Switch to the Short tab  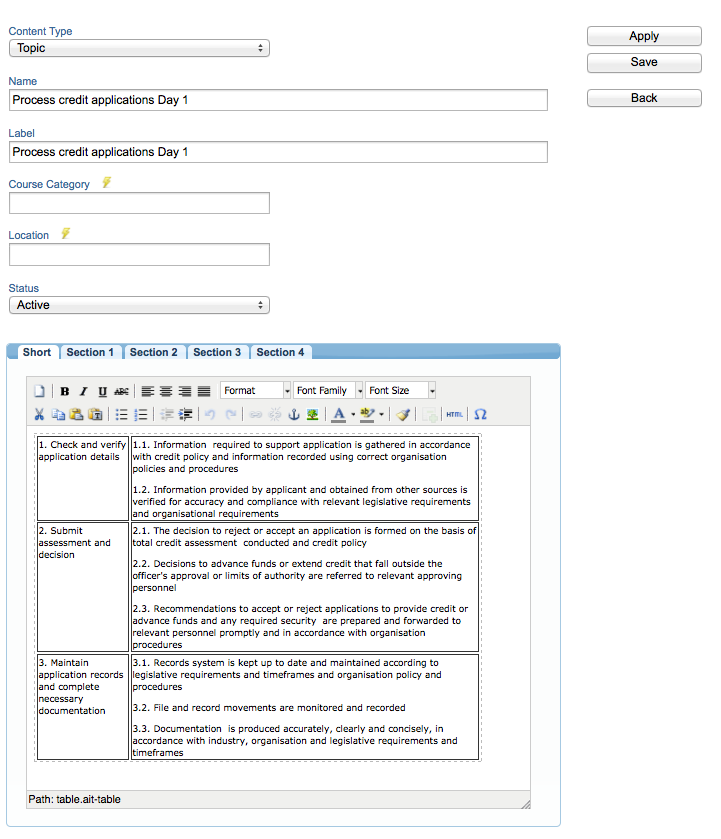(36, 352)
